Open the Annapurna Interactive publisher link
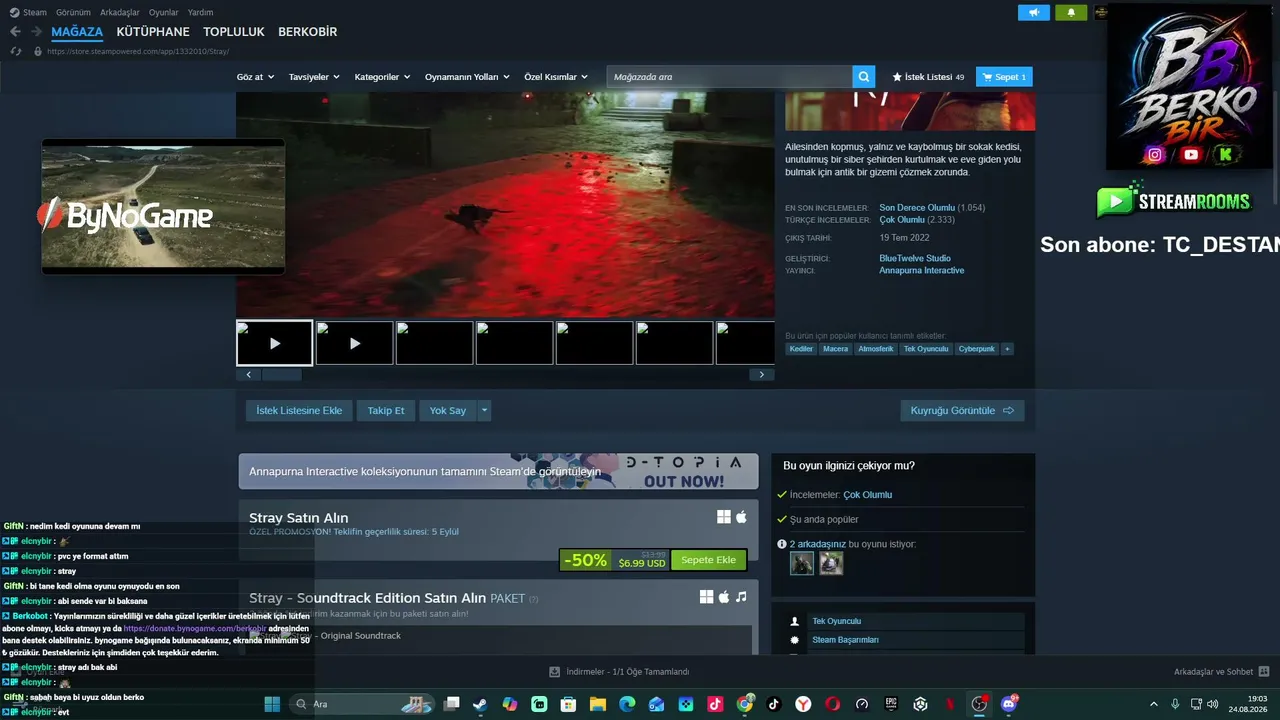The width and height of the screenshot is (1280, 720). point(922,270)
